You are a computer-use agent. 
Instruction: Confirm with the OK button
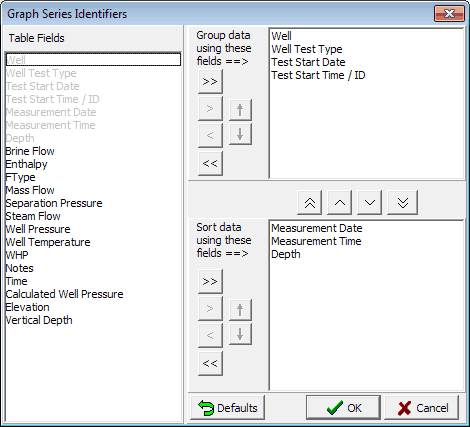(x=343, y=408)
